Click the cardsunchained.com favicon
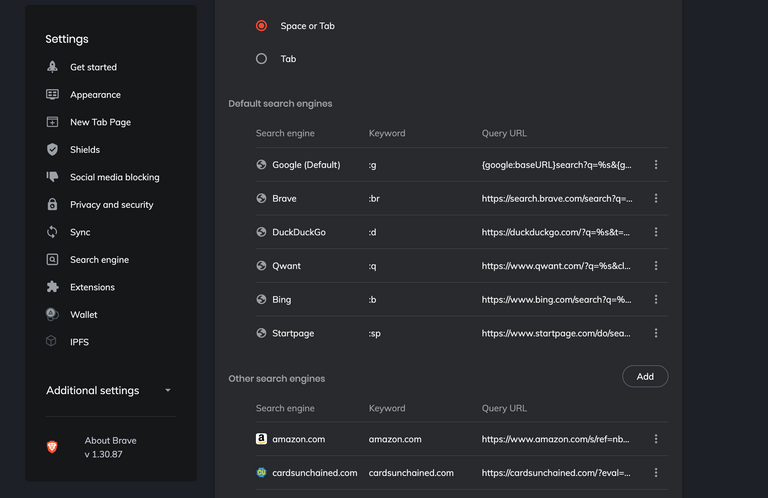768x498 pixels. (x=262, y=473)
